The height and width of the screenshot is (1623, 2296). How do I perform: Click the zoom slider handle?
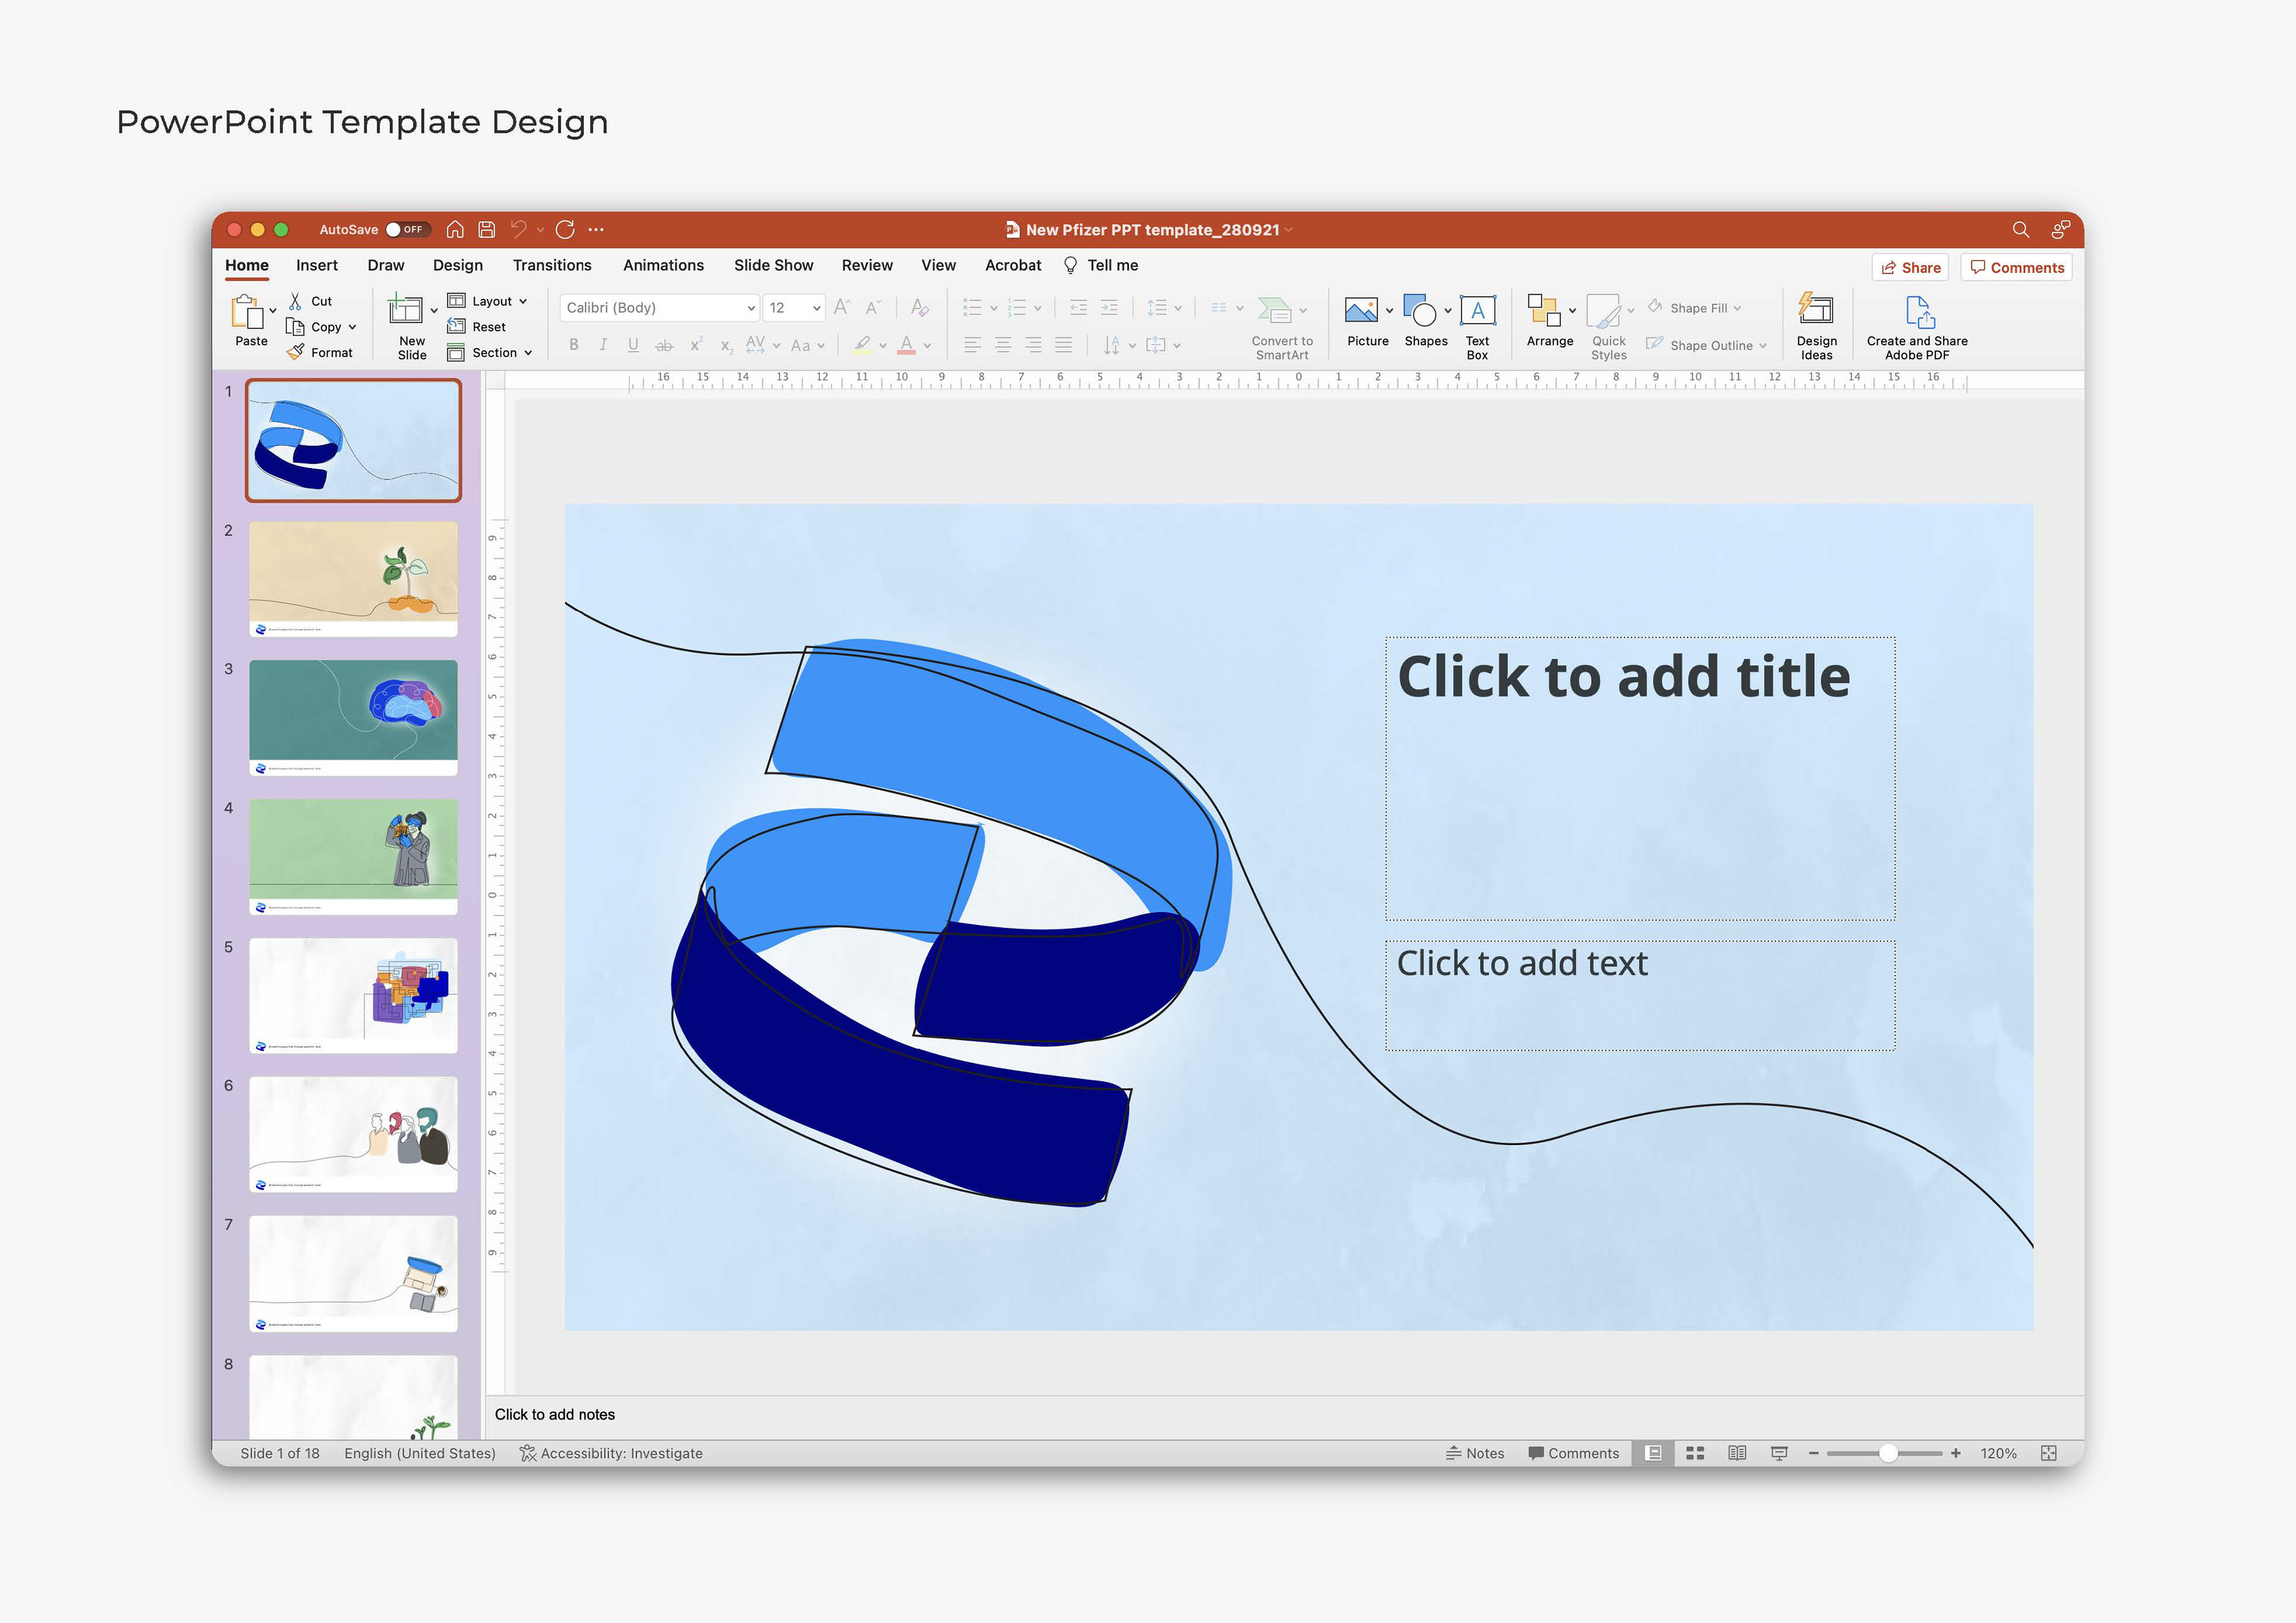click(x=1888, y=1453)
